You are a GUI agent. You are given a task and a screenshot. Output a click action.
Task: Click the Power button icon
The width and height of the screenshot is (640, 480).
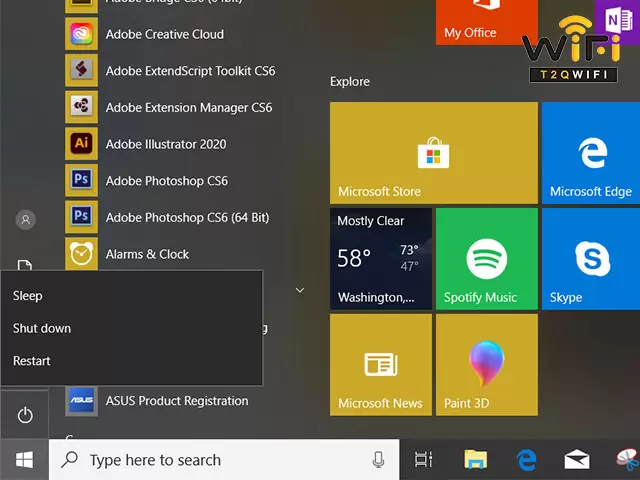(25, 415)
